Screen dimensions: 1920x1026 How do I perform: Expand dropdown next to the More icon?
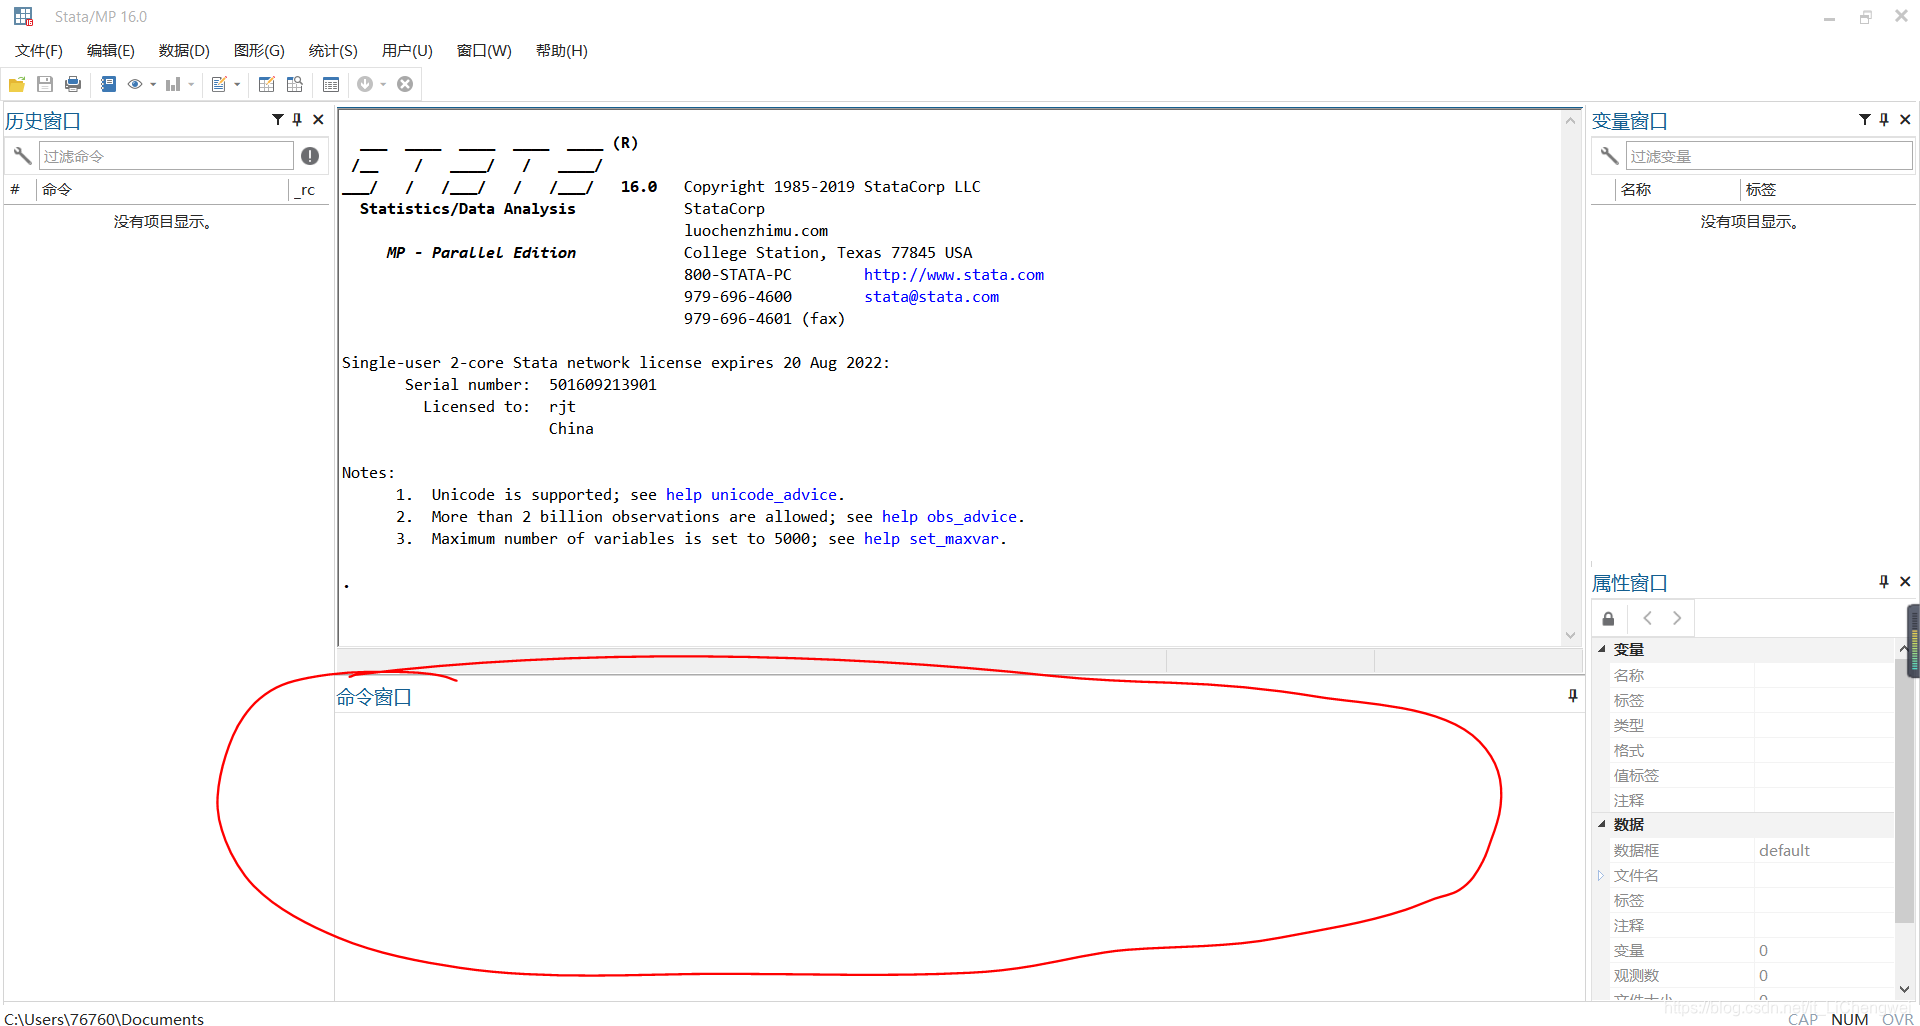(x=383, y=84)
